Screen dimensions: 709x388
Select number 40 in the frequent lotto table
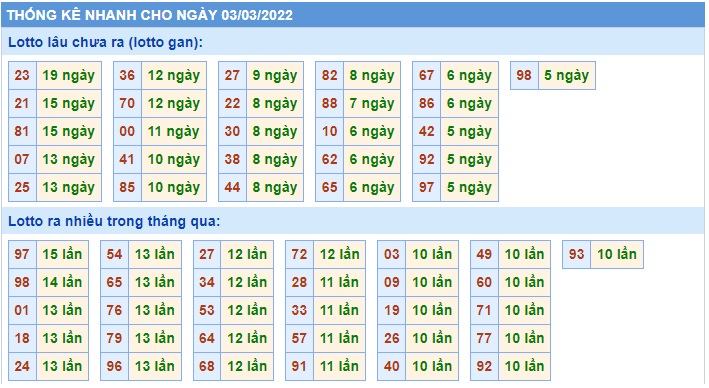[x=392, y=366]
